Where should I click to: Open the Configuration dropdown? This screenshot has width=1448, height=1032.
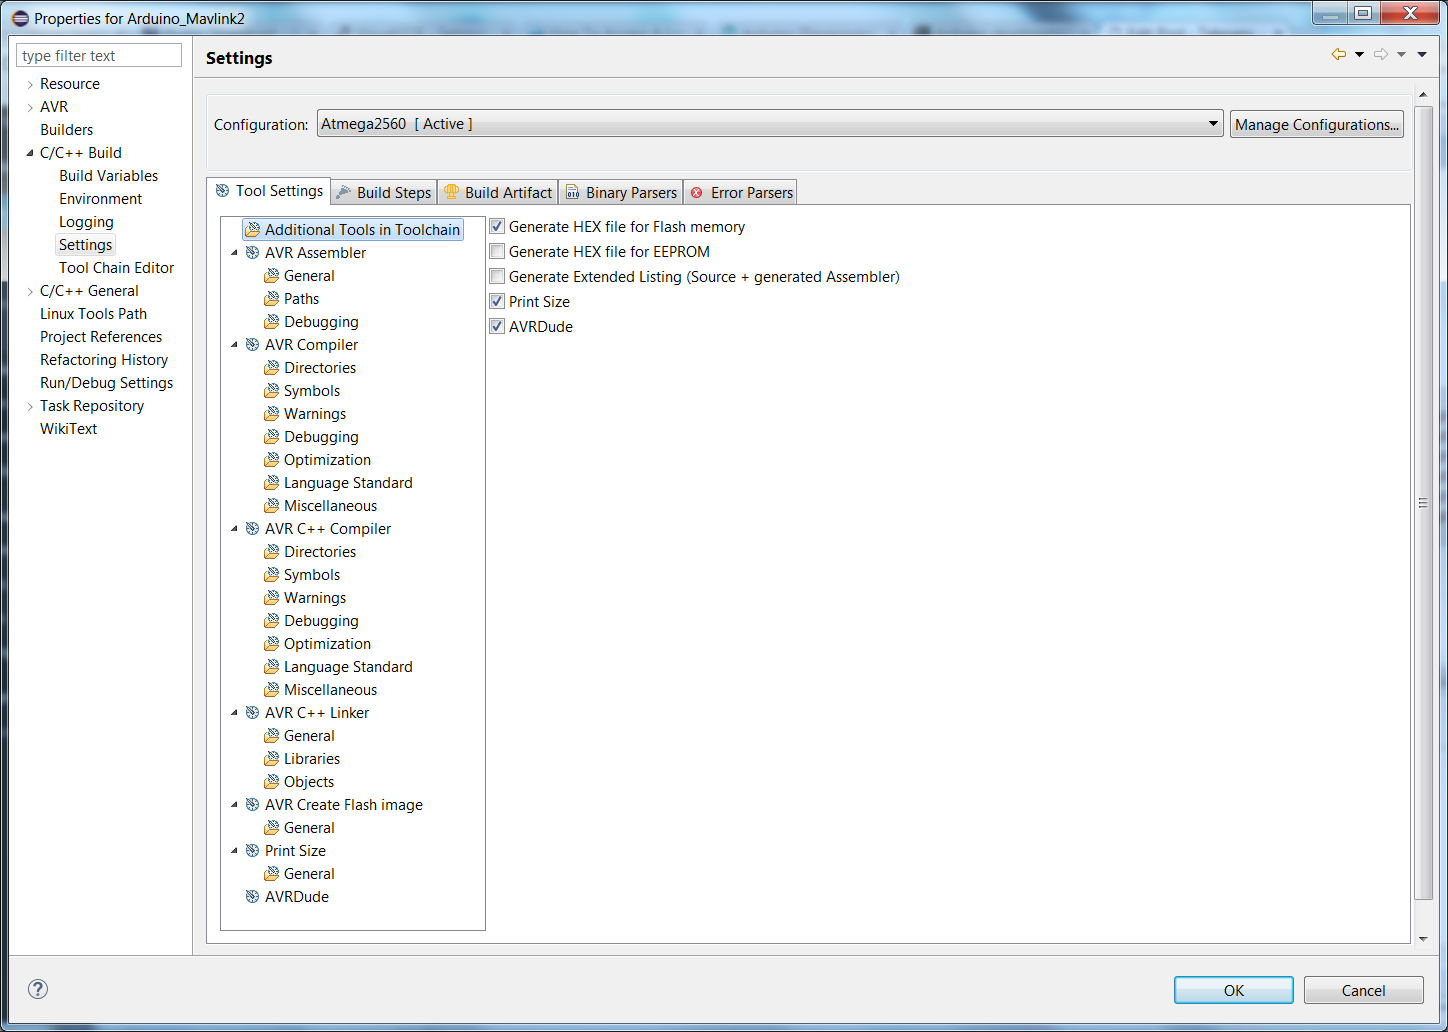coord(769,124)
